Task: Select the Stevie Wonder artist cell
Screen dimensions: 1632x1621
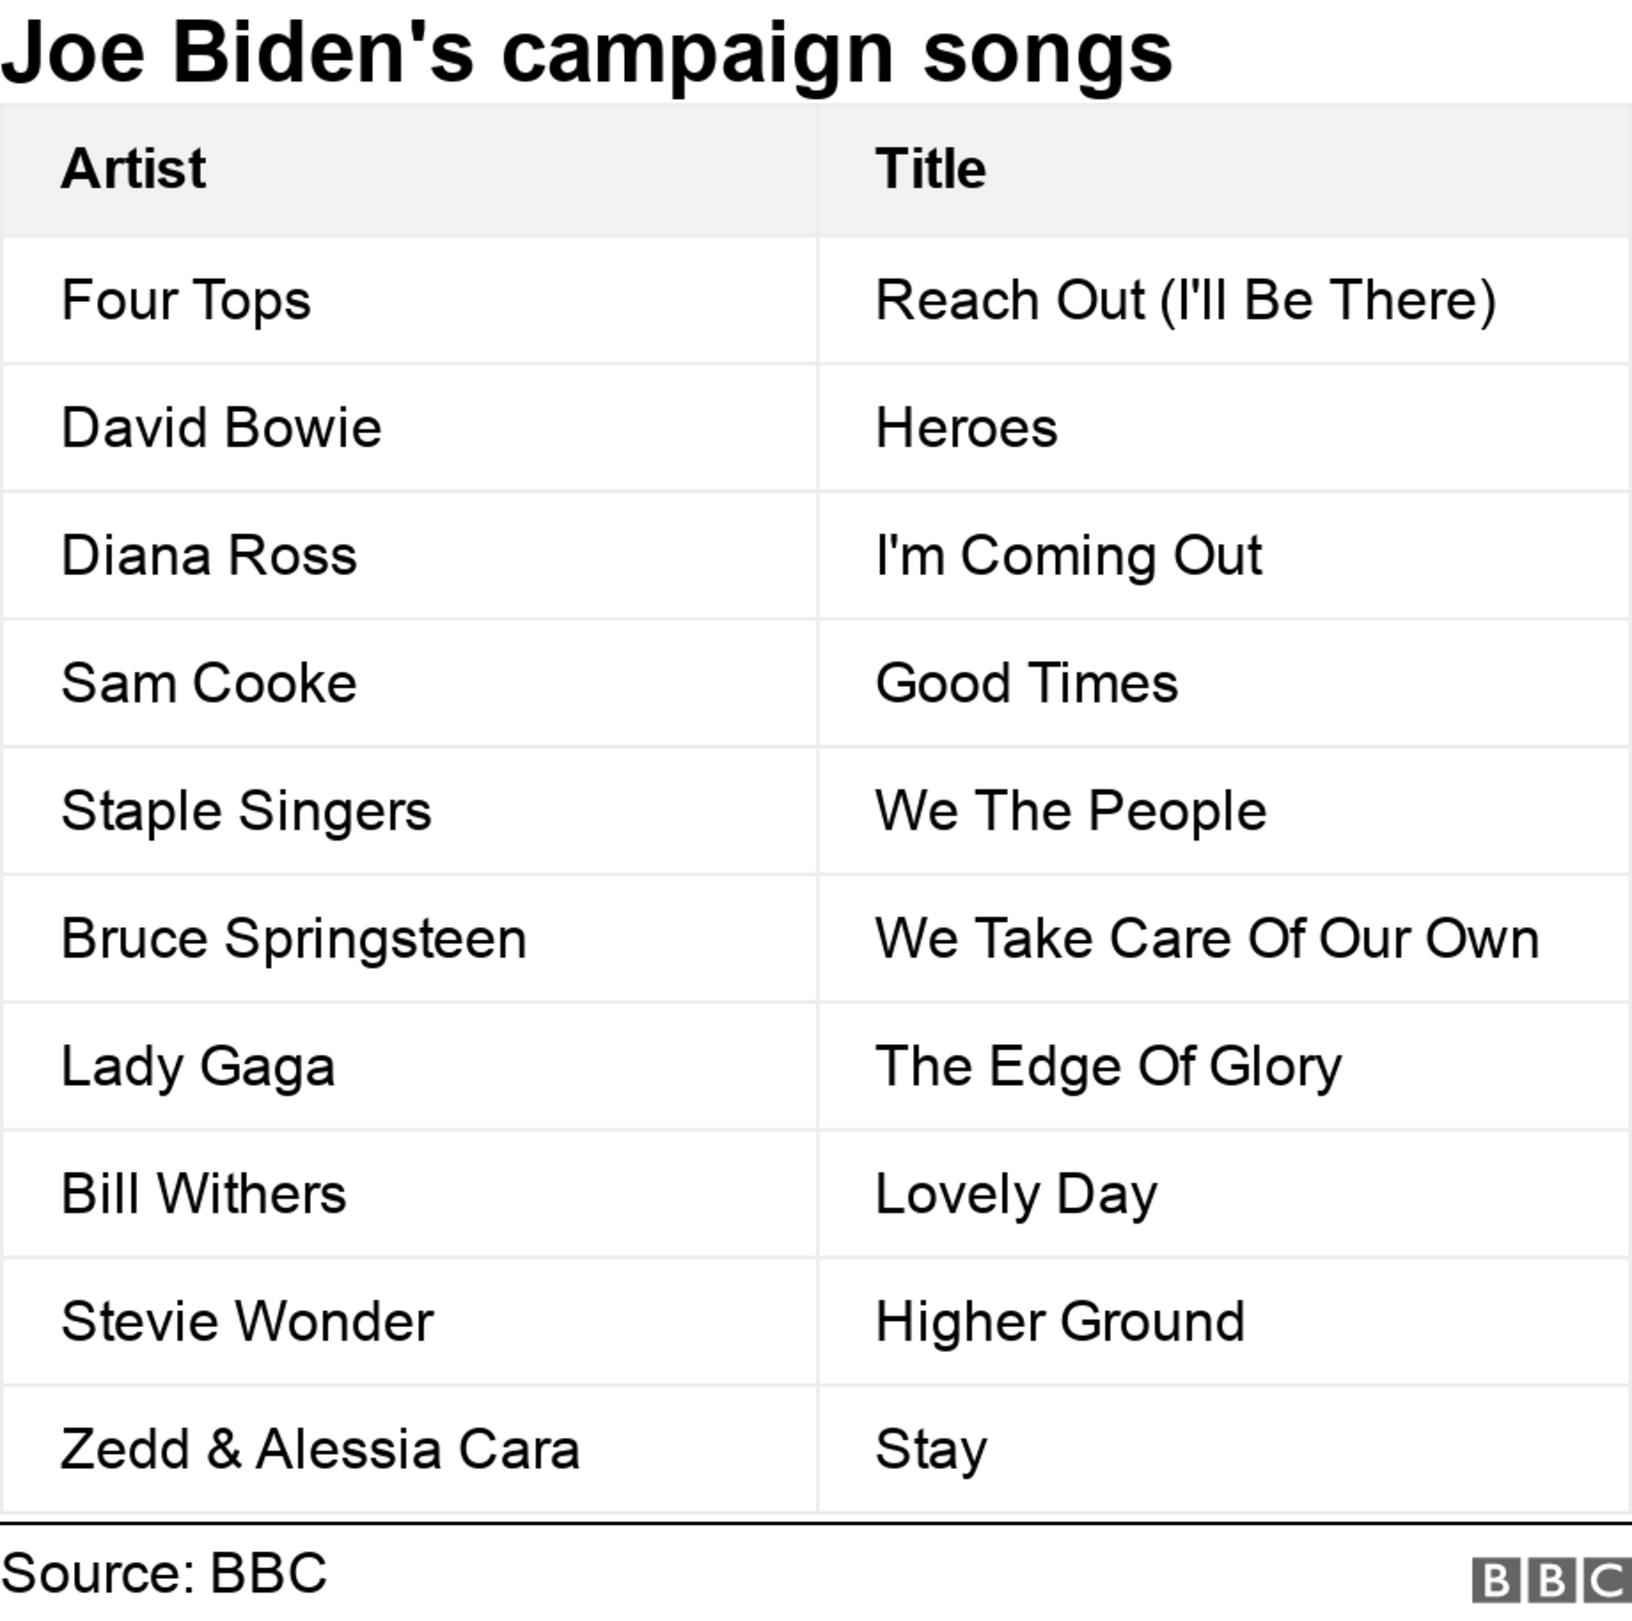Action: pyautogui.click(x=247, y=1321)
